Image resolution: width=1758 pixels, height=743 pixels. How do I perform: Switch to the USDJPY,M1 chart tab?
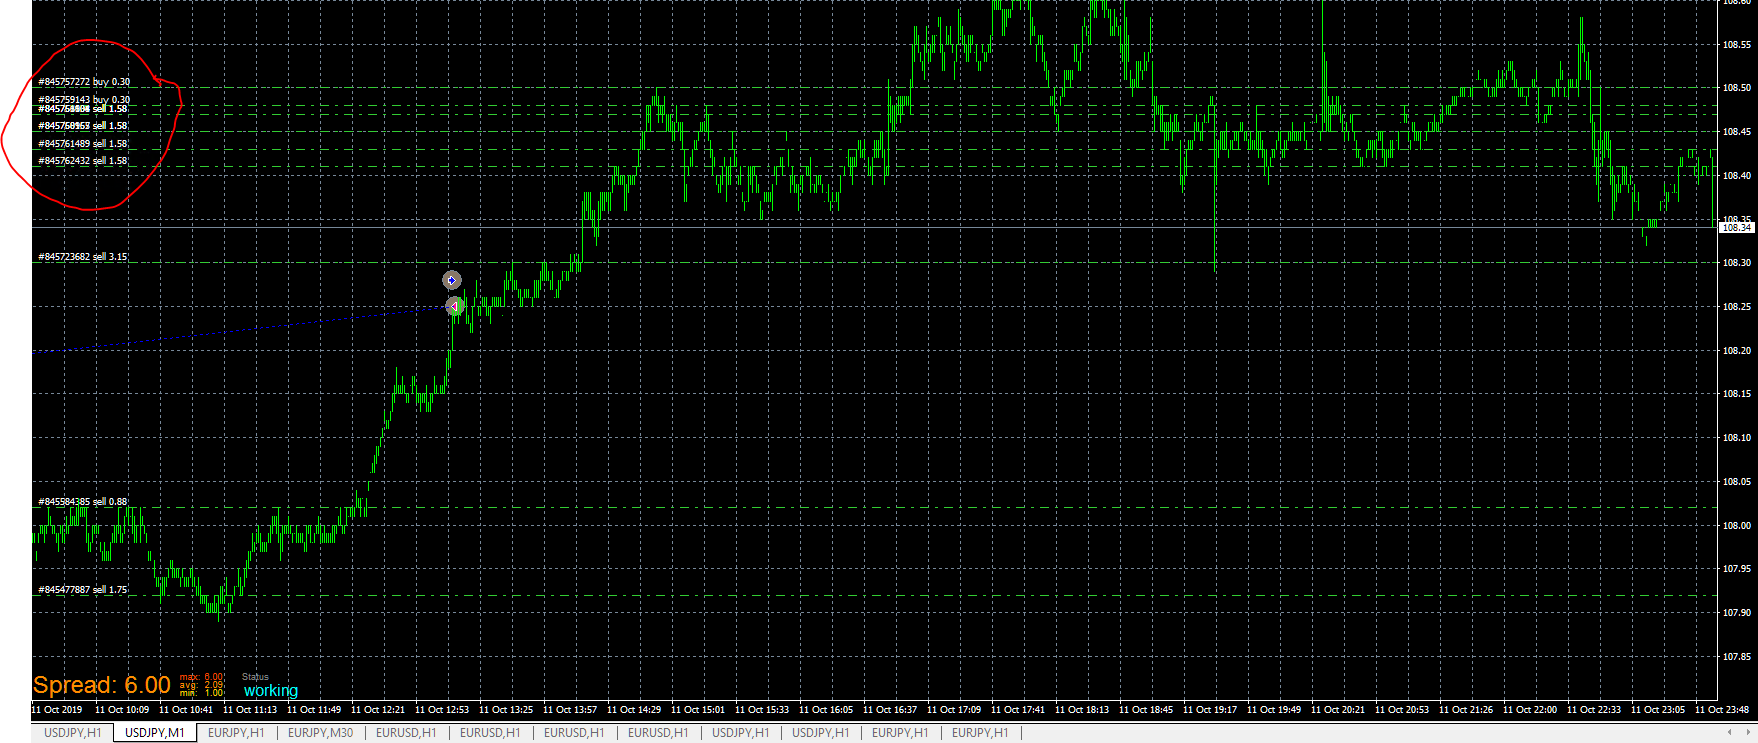[x=154, y=733]
